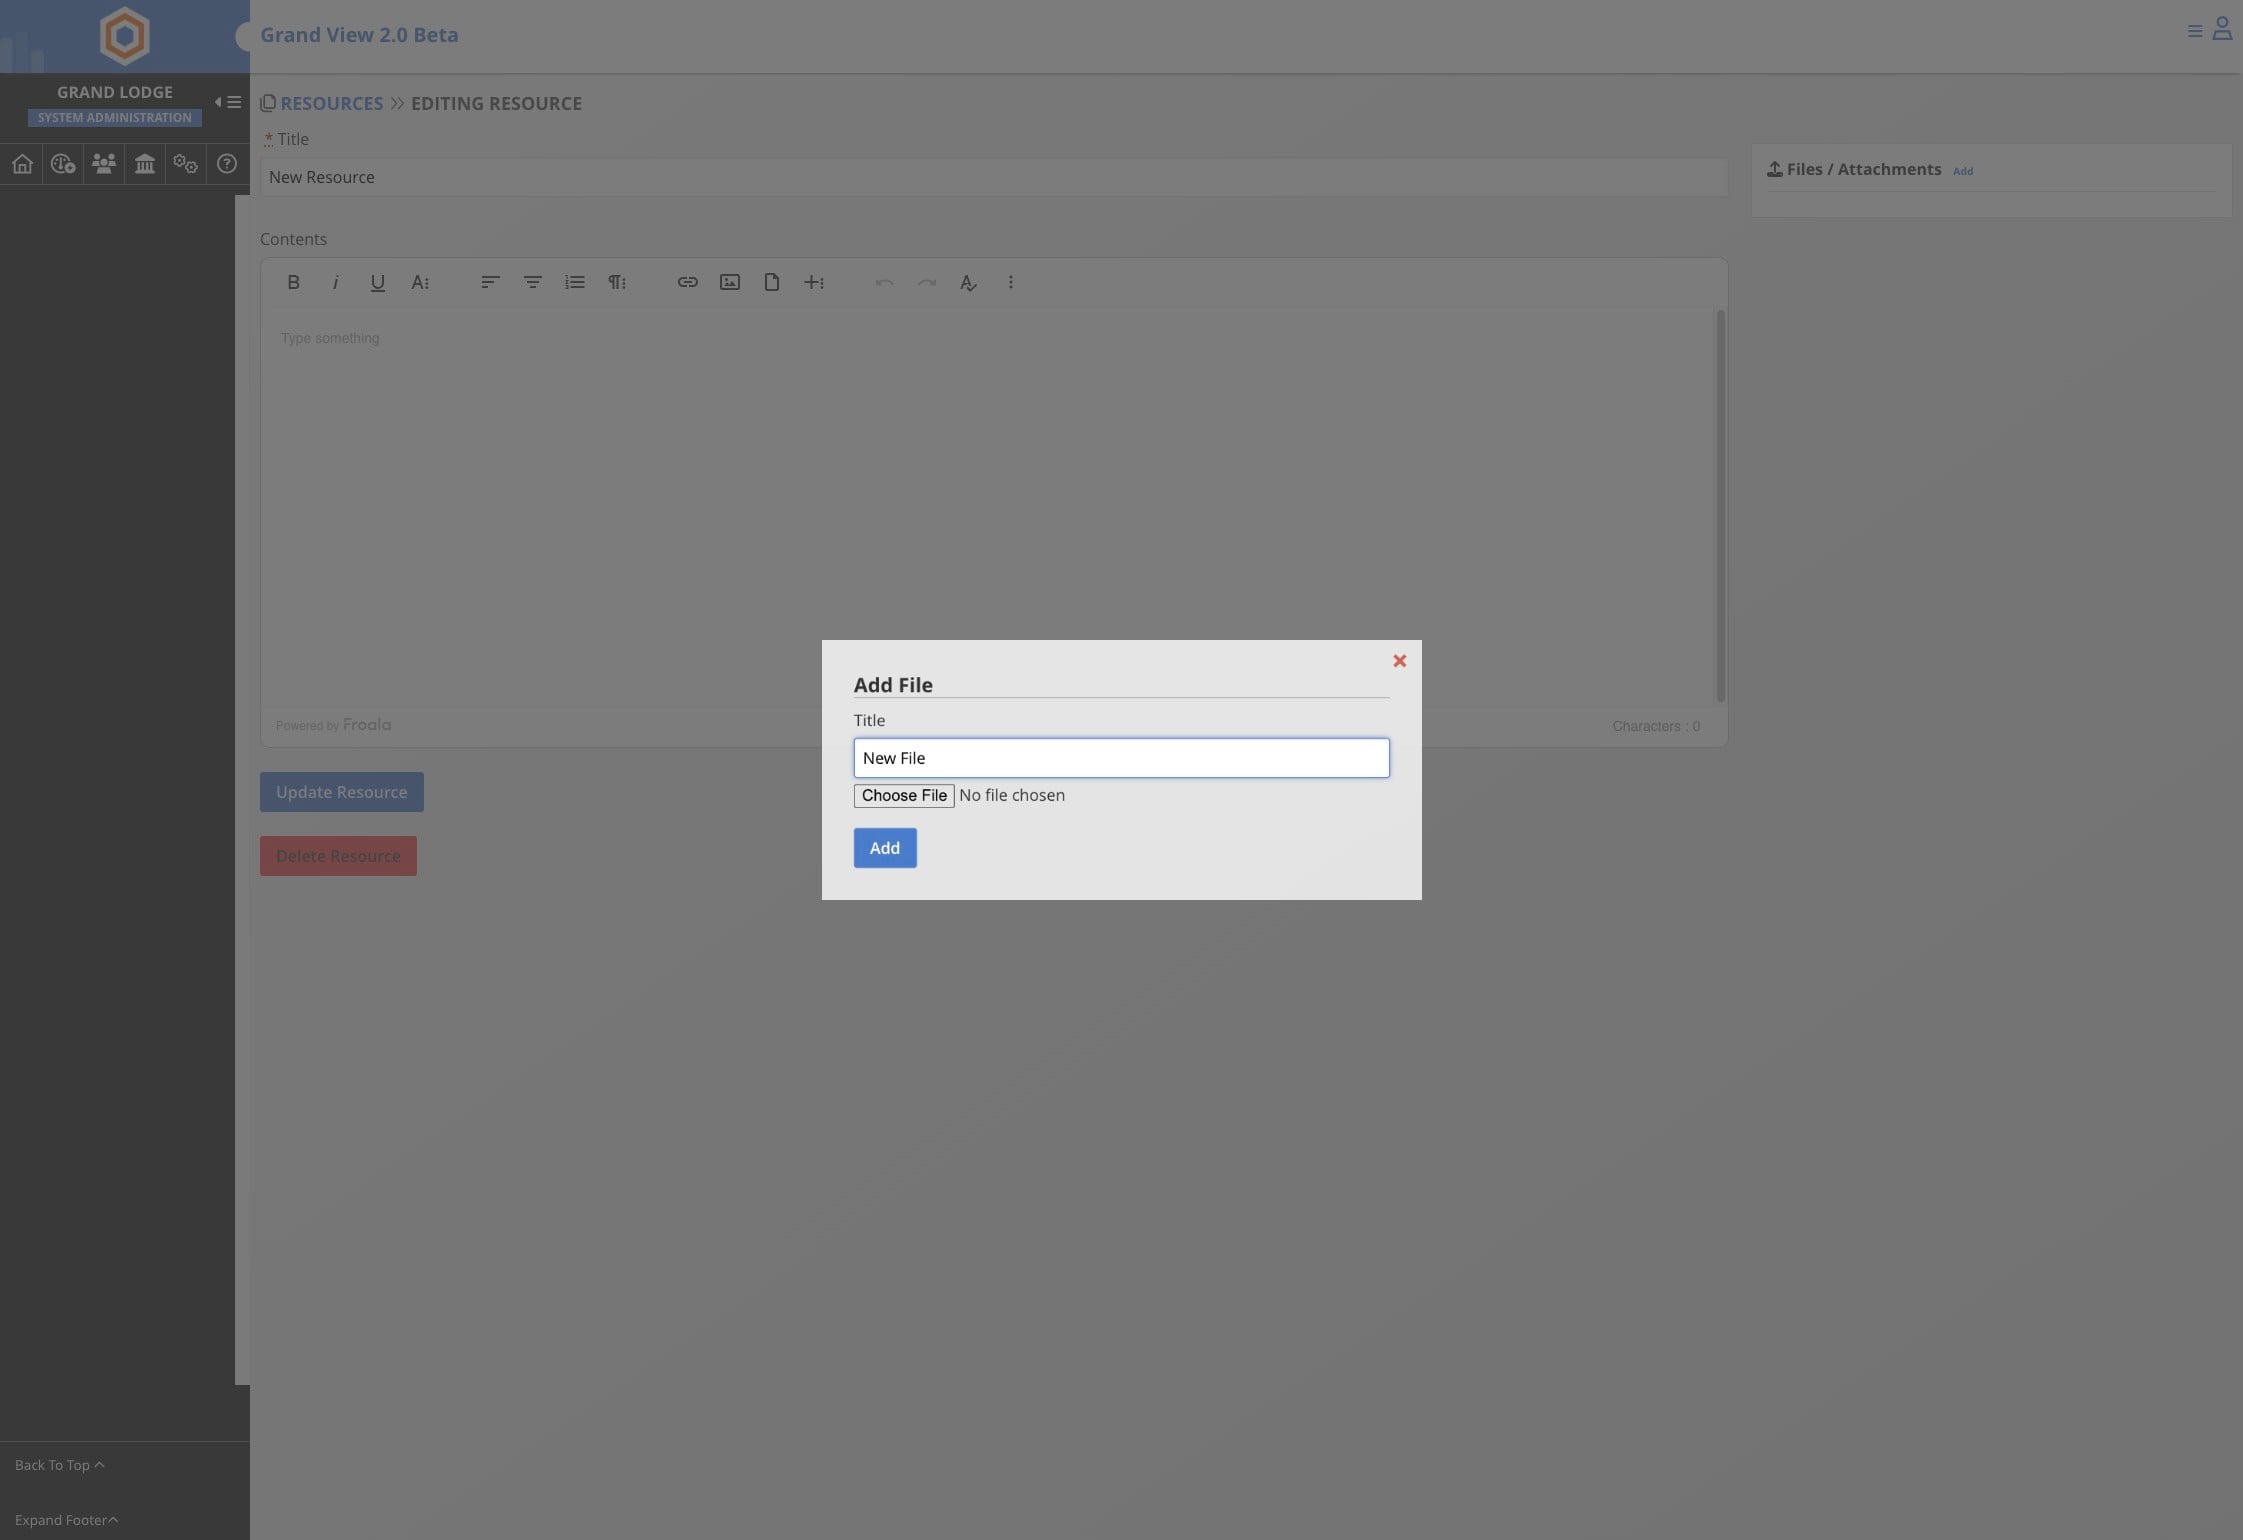Collapse the sidebar menu toggle
The width and height of the screenshot is (2243, 1540).
(228, 102)
